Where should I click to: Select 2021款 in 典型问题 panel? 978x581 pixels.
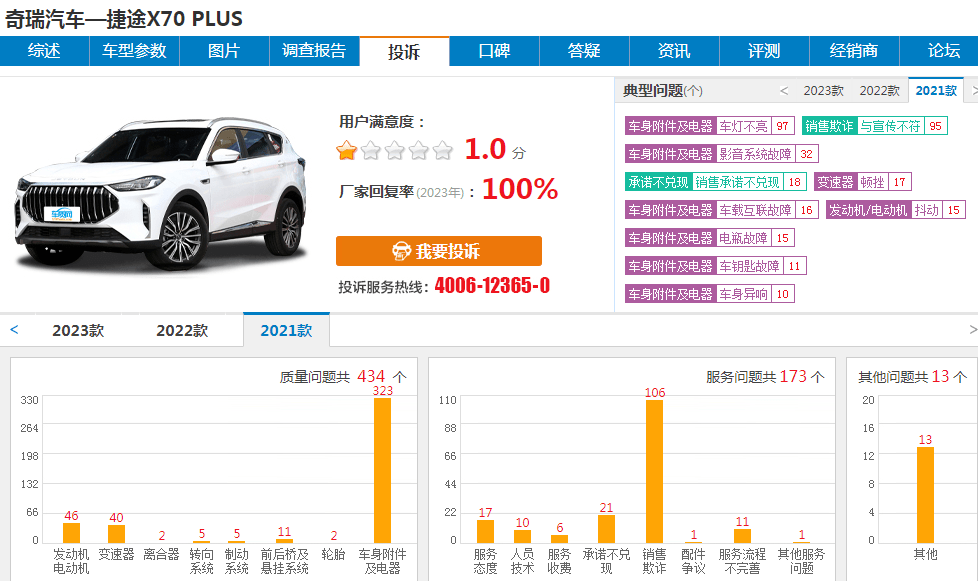tap(936, 90)
